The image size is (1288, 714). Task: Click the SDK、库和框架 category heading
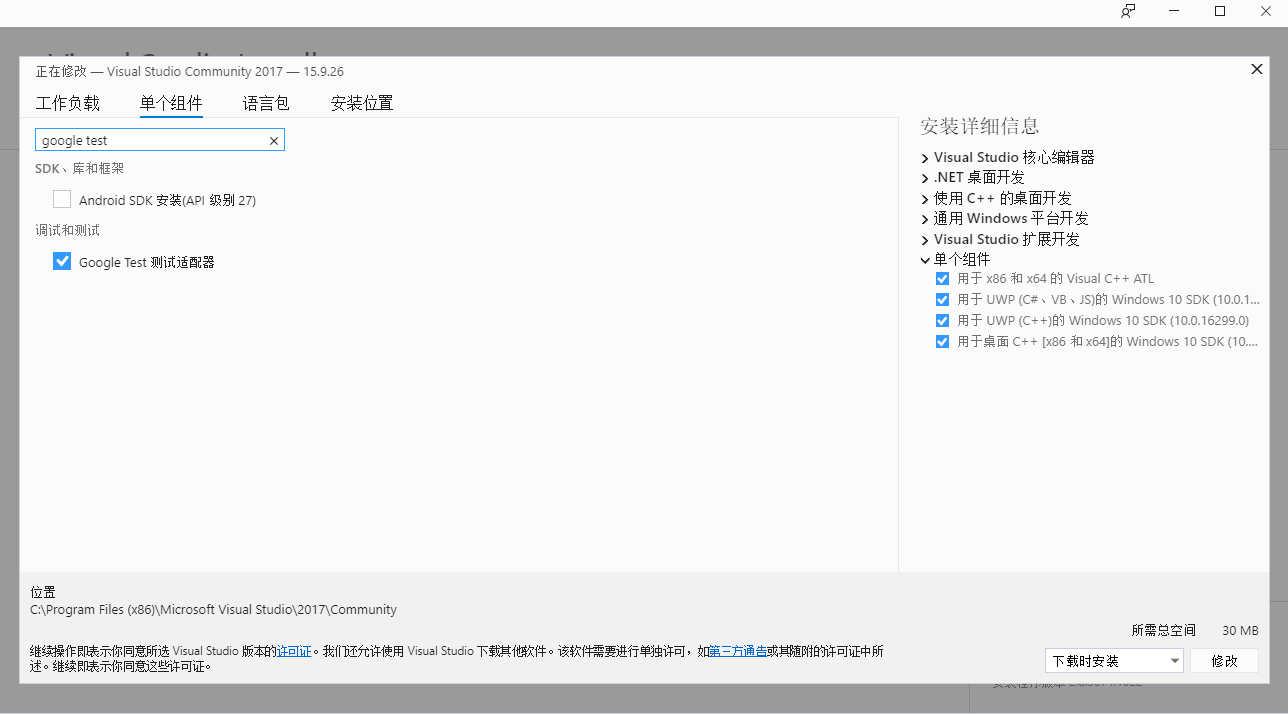tap(79, 169)
